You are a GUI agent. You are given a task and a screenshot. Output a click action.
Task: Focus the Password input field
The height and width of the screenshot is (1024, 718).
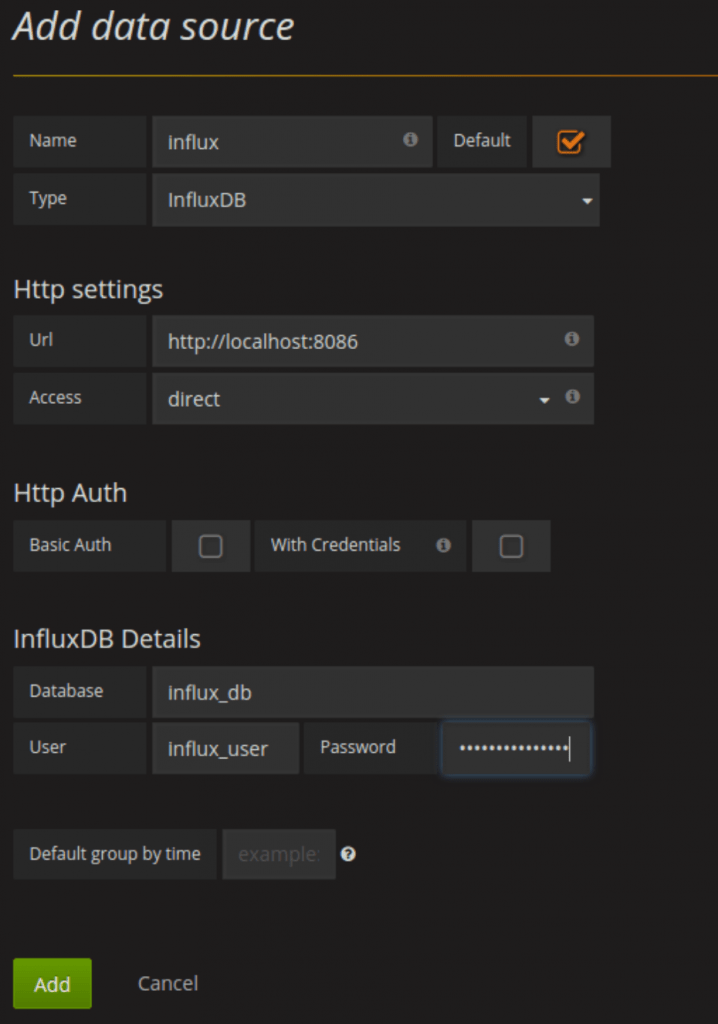516,748
